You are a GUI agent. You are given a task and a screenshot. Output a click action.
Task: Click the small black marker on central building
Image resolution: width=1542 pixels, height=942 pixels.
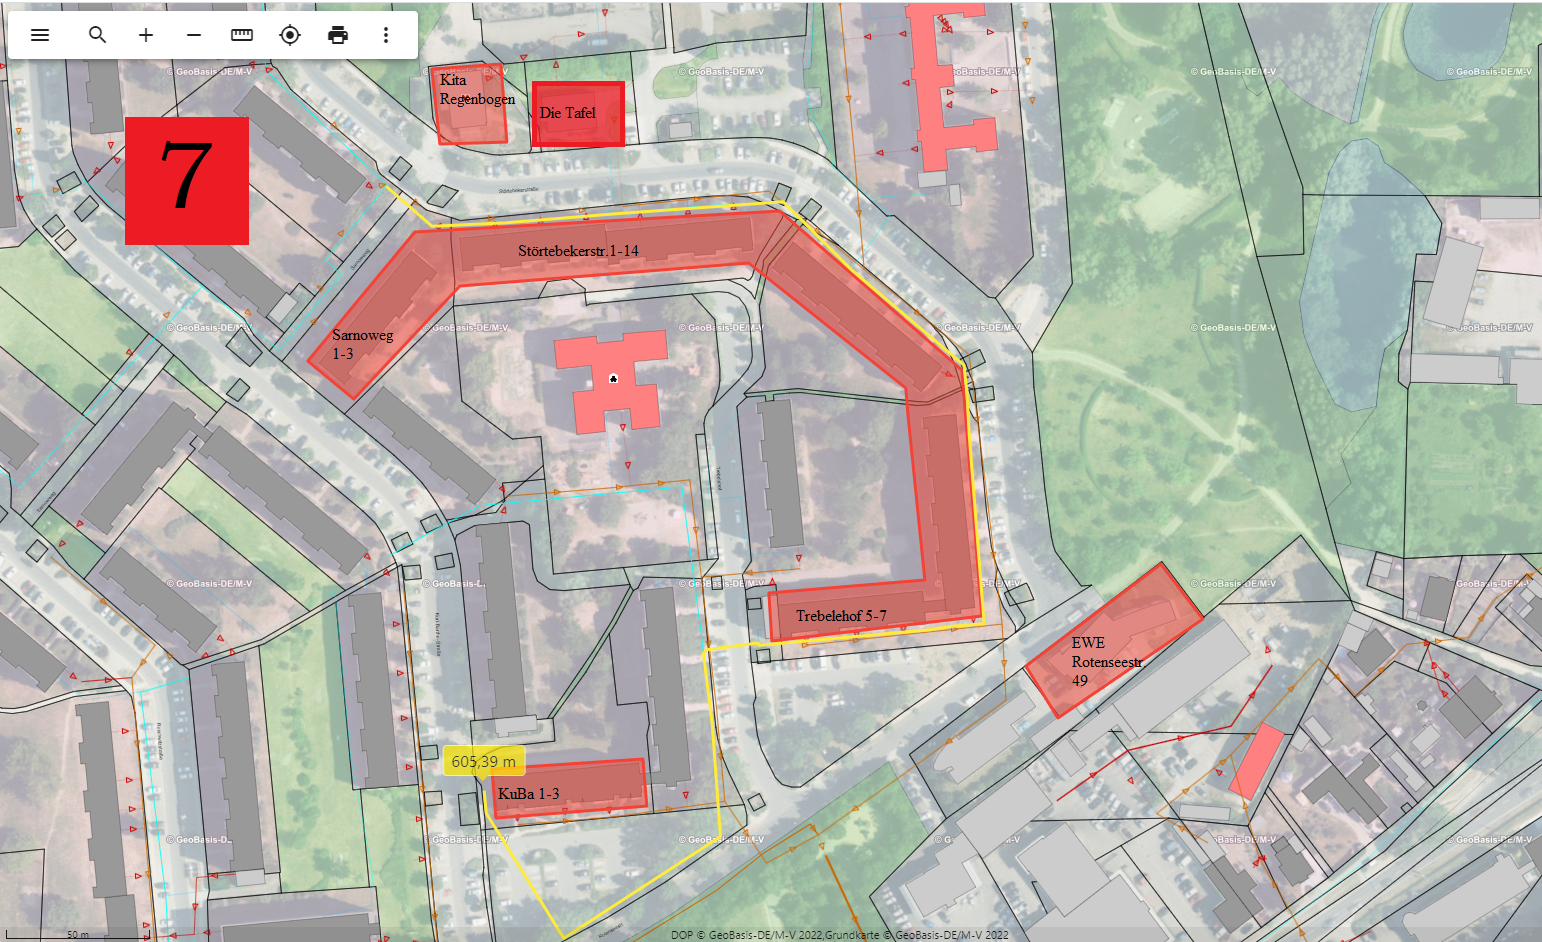coord(613,379)
